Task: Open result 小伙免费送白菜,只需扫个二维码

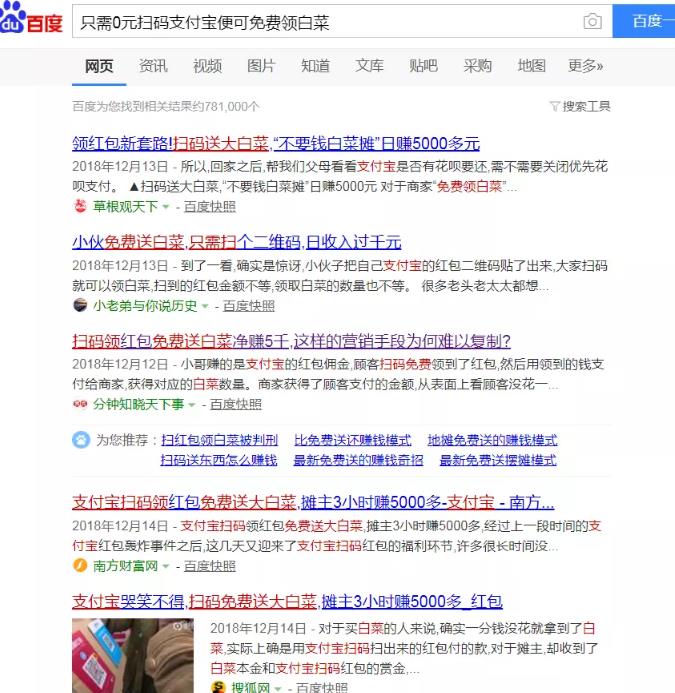Action: [236, 242]
